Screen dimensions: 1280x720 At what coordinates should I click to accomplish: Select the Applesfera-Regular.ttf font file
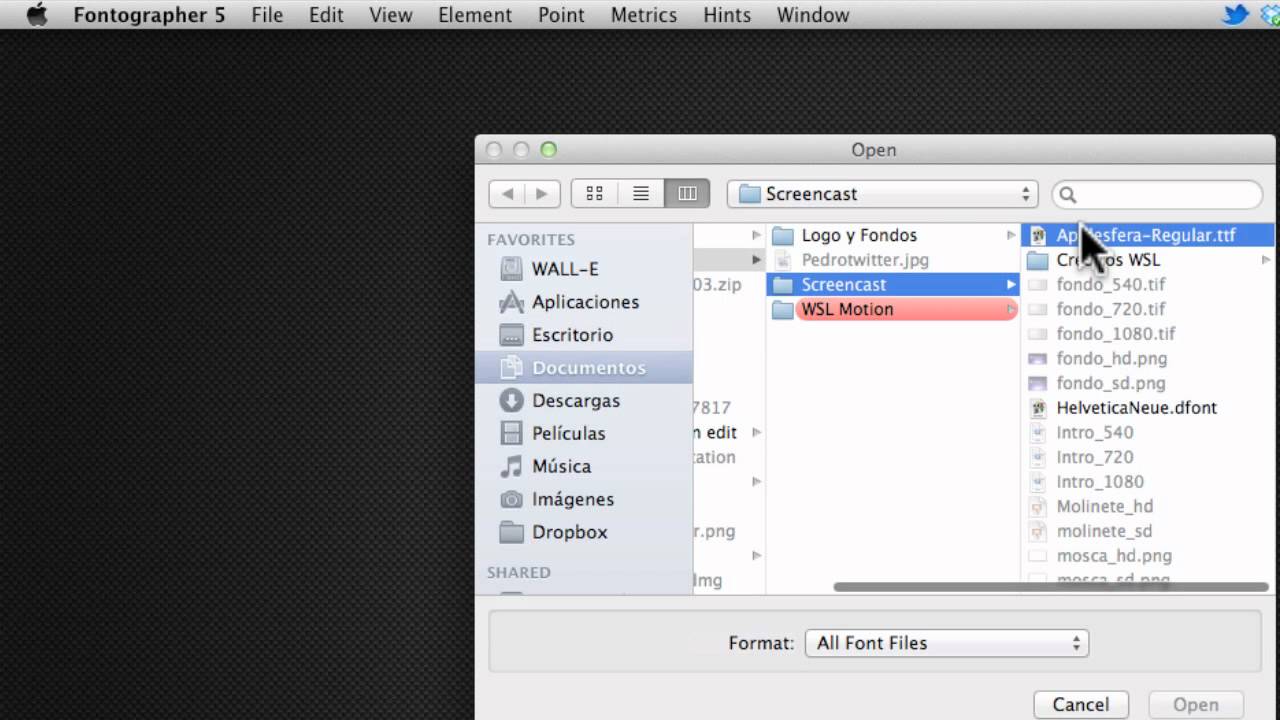(x=1146, y=235)
